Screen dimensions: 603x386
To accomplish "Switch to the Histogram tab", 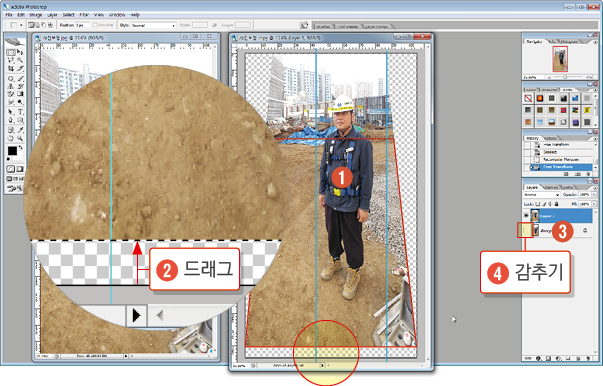I will tap(569, 41).
